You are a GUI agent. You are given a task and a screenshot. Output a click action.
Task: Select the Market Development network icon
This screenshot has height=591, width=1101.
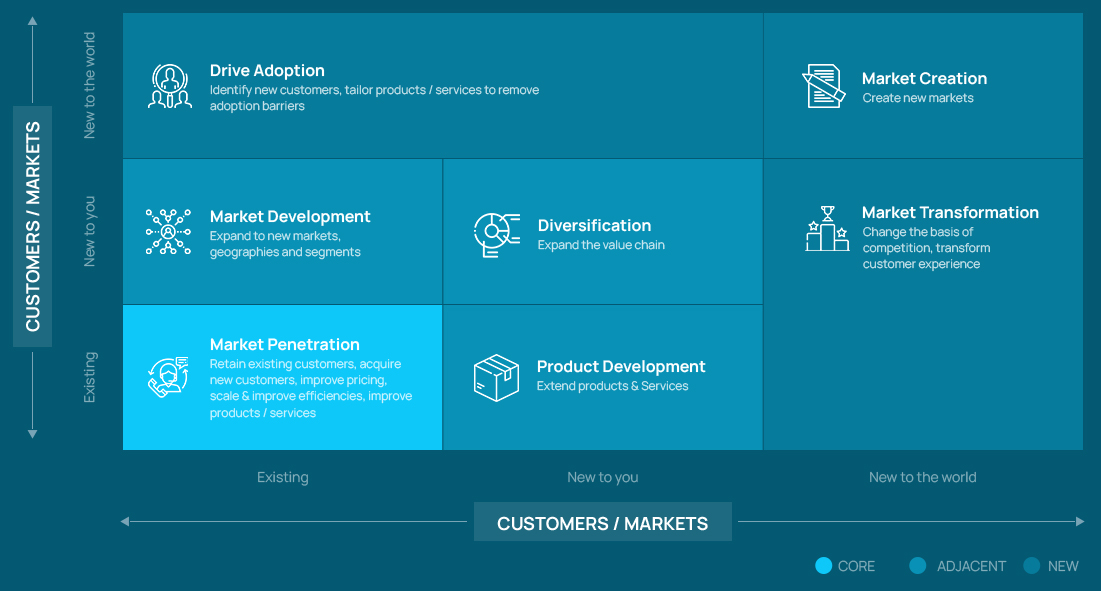(168, 232)
